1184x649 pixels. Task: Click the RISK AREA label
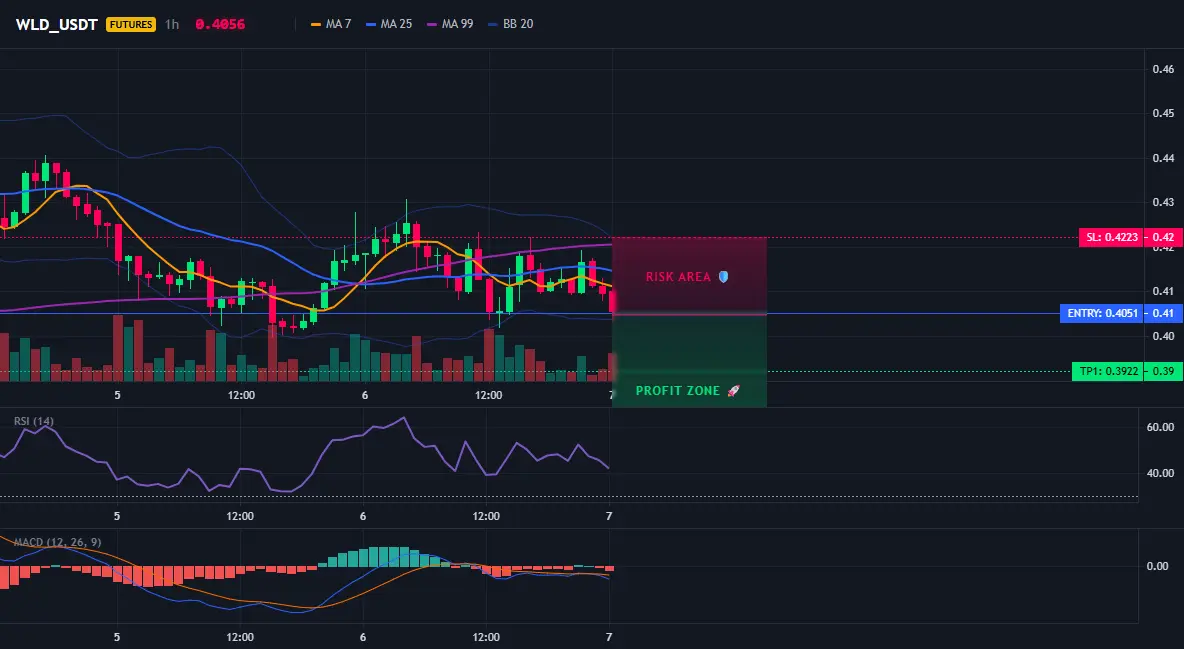(678, 277)
